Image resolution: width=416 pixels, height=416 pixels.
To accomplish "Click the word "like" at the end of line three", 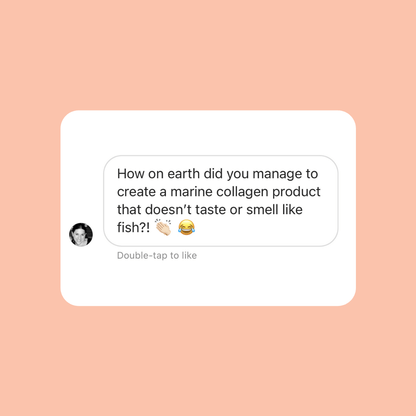I will [x=292, y=210].
